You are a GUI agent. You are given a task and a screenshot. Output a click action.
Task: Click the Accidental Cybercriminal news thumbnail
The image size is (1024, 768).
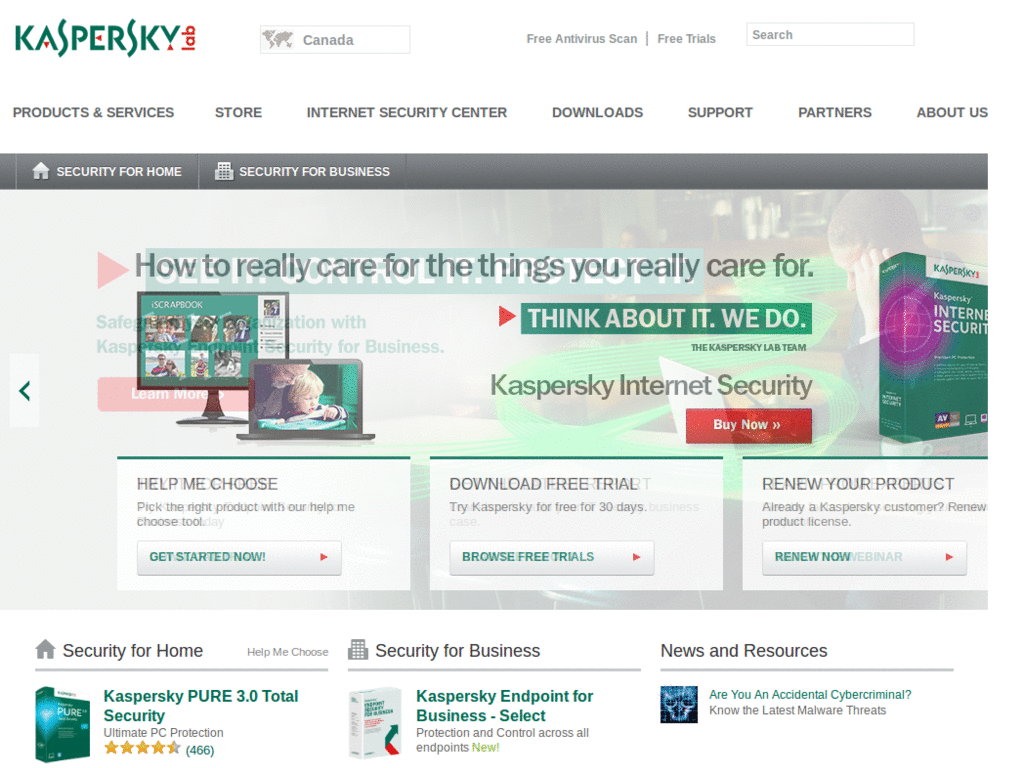point(679,704)
